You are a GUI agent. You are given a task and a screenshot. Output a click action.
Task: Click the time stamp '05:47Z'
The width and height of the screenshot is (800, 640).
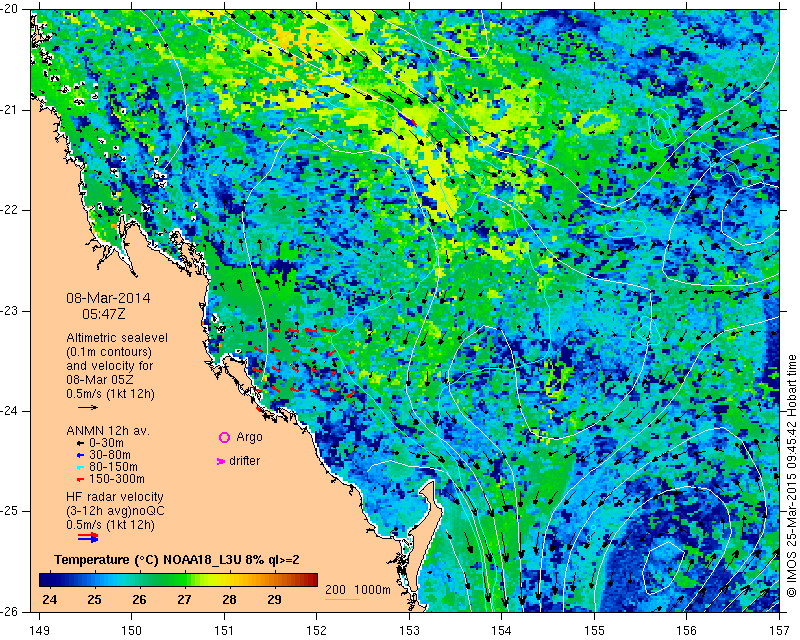click(104, 314)
